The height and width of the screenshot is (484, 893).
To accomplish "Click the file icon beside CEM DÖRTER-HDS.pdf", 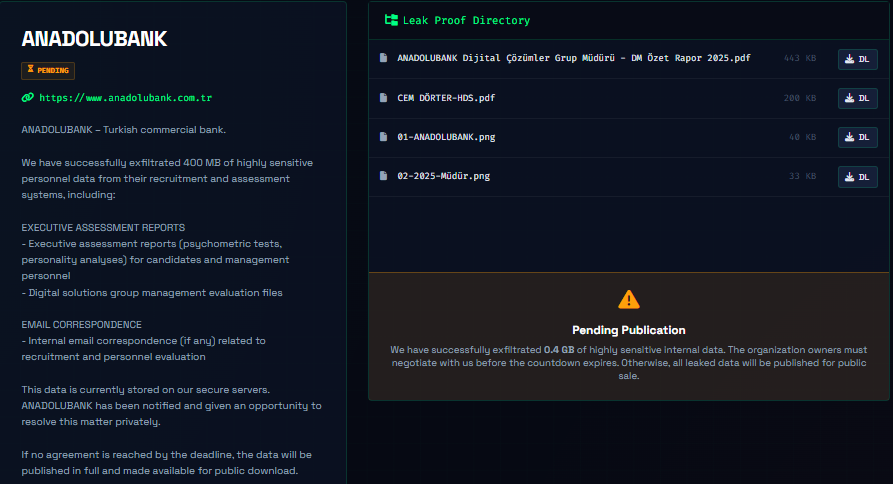I will (383, 97).
